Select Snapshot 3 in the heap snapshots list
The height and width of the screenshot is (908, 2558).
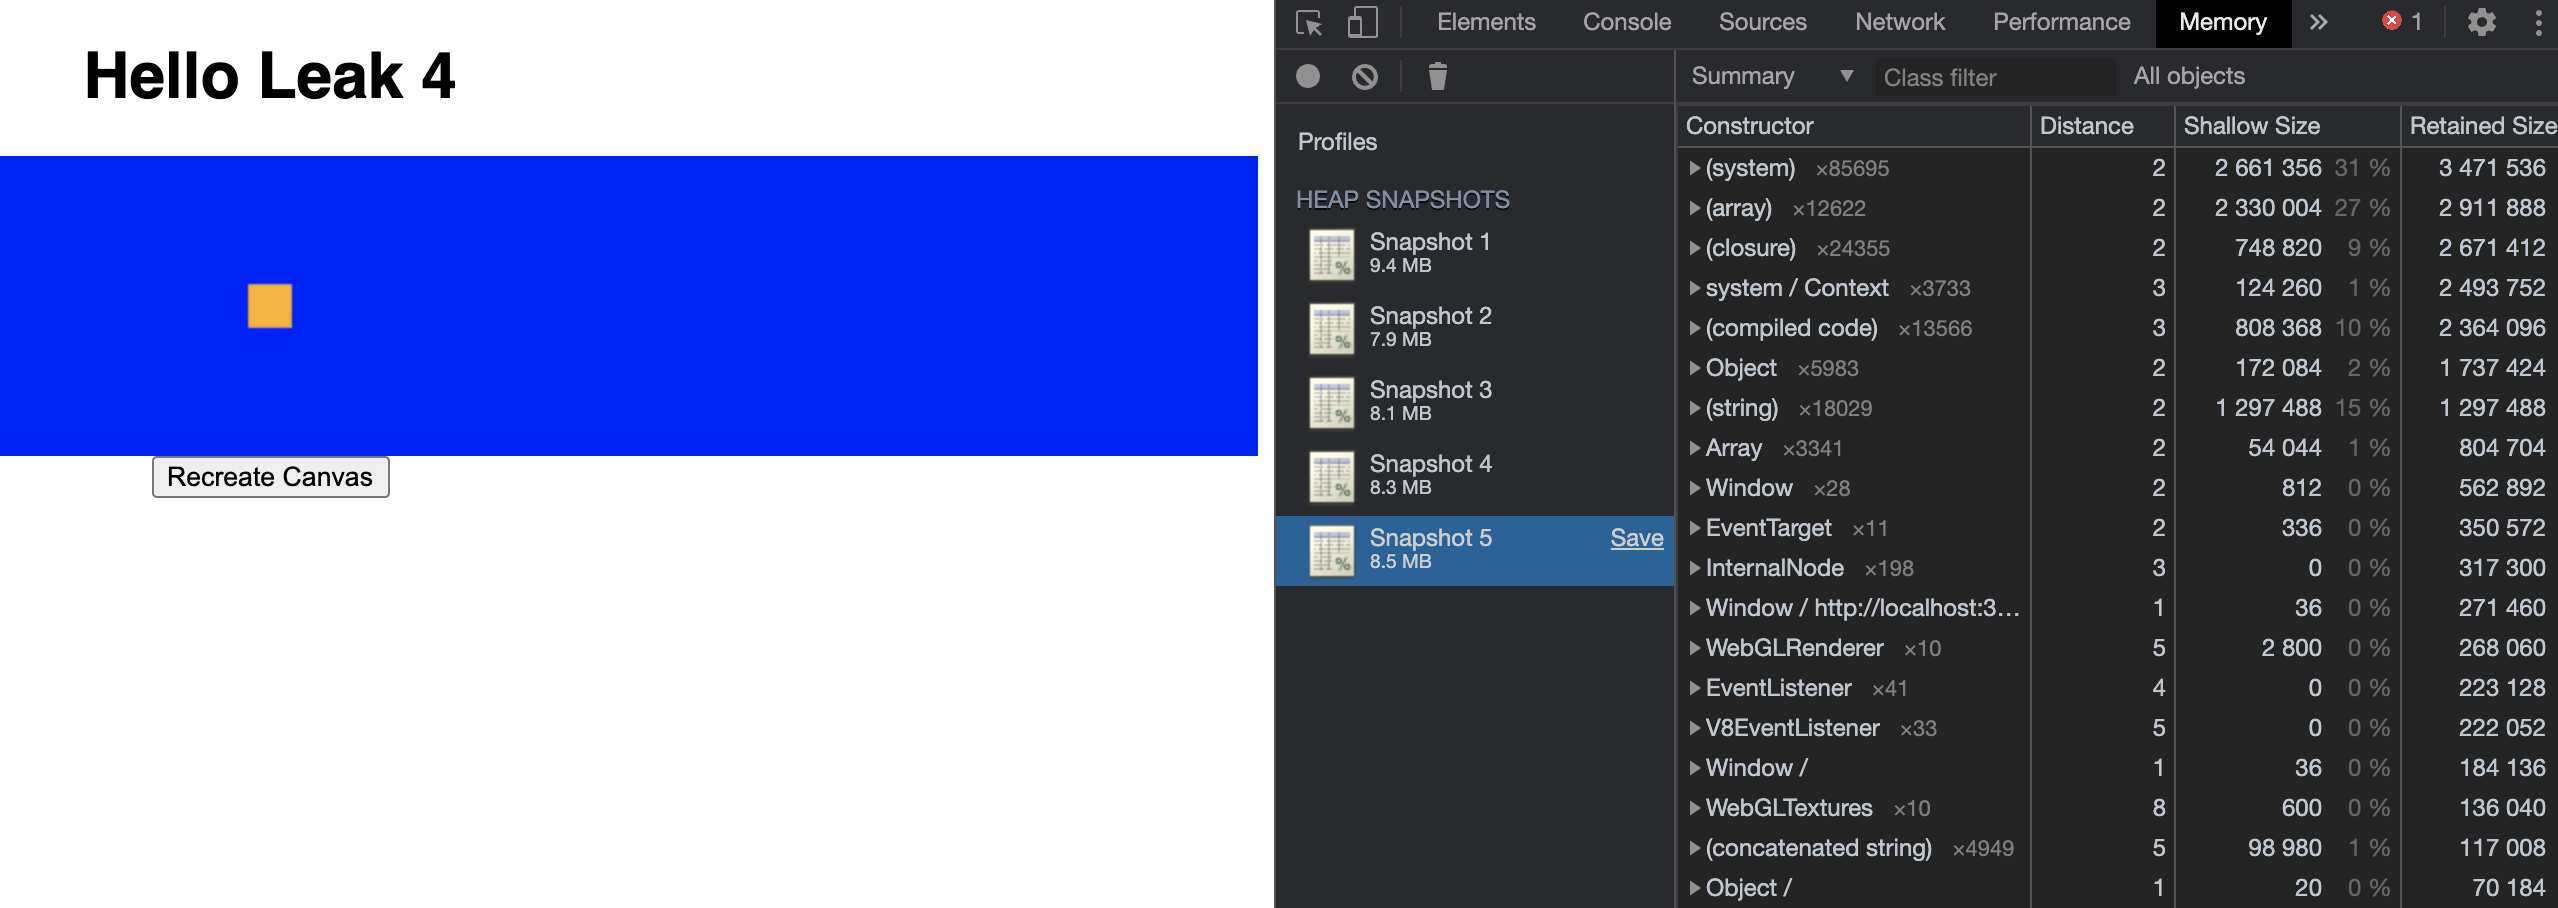click(1430, 400)
